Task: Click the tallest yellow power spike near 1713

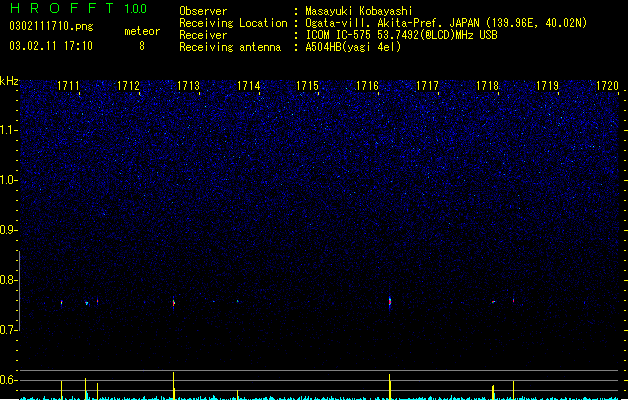Action: (x=174, y=385)
